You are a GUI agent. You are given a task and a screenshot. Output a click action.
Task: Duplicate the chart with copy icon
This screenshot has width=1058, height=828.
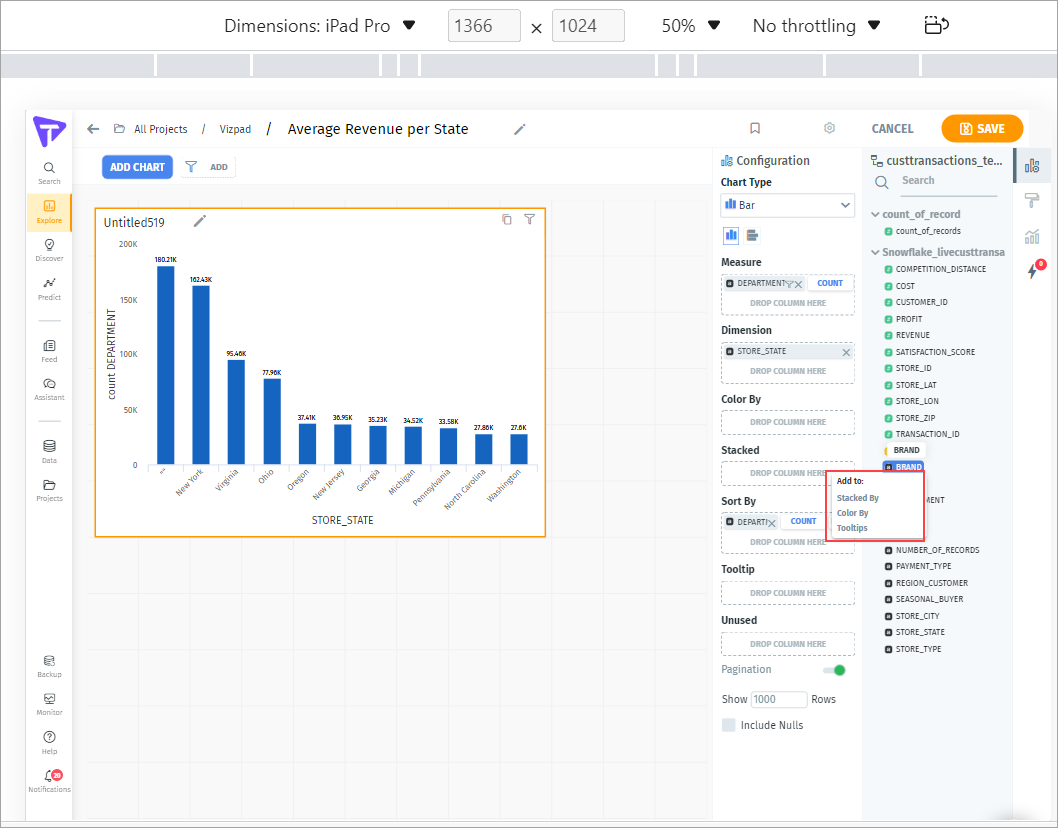point(507,219)
